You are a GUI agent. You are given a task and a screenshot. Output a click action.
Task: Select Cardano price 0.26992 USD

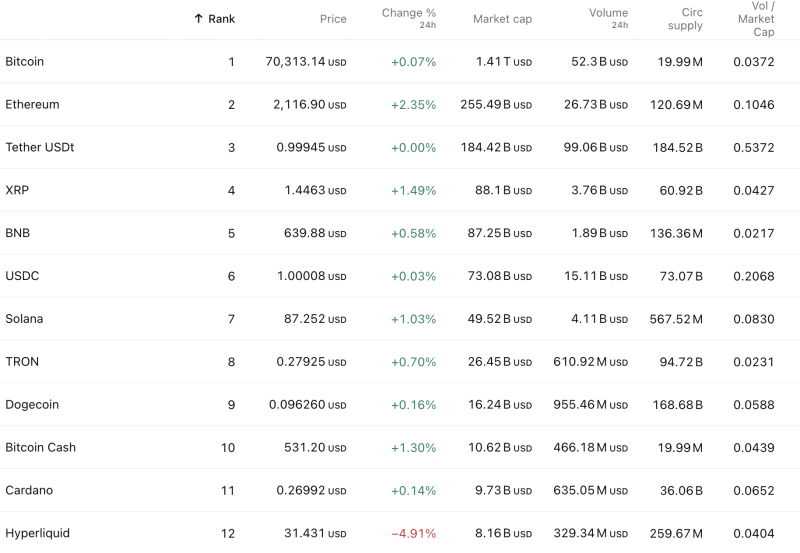pyautogui.click(x=311, y=490)
